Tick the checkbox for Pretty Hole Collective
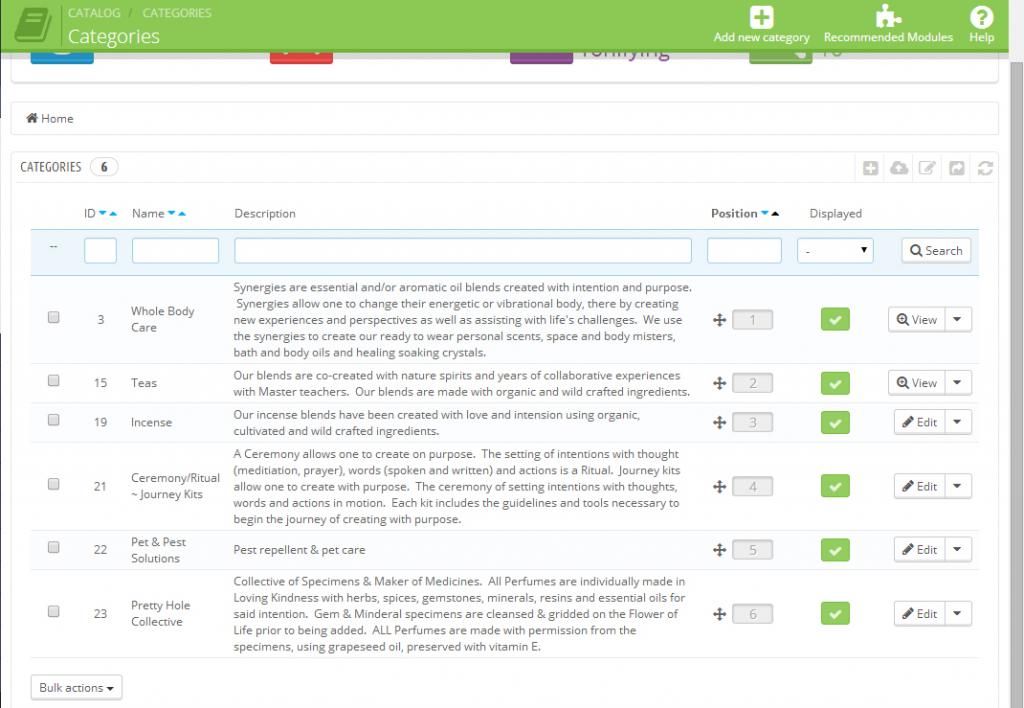Screen dimensions: 1024x708 [x=54, y=612]
